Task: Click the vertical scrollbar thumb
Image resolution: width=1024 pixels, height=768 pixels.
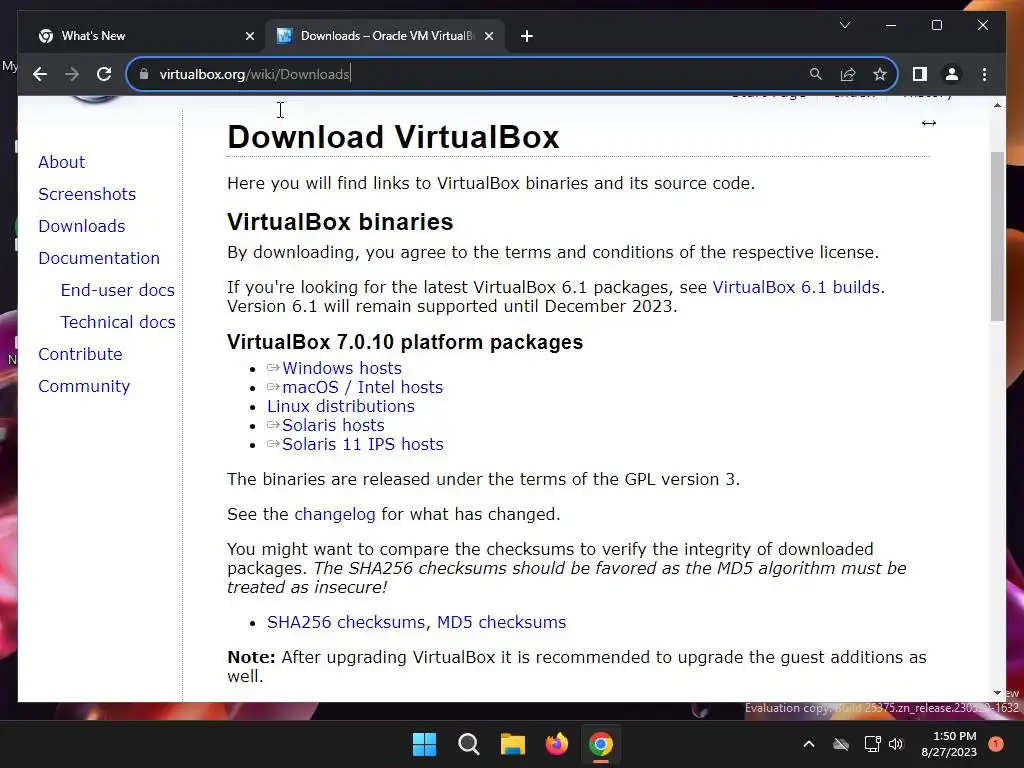Action: pyautogui.click(x=997, y=236)
